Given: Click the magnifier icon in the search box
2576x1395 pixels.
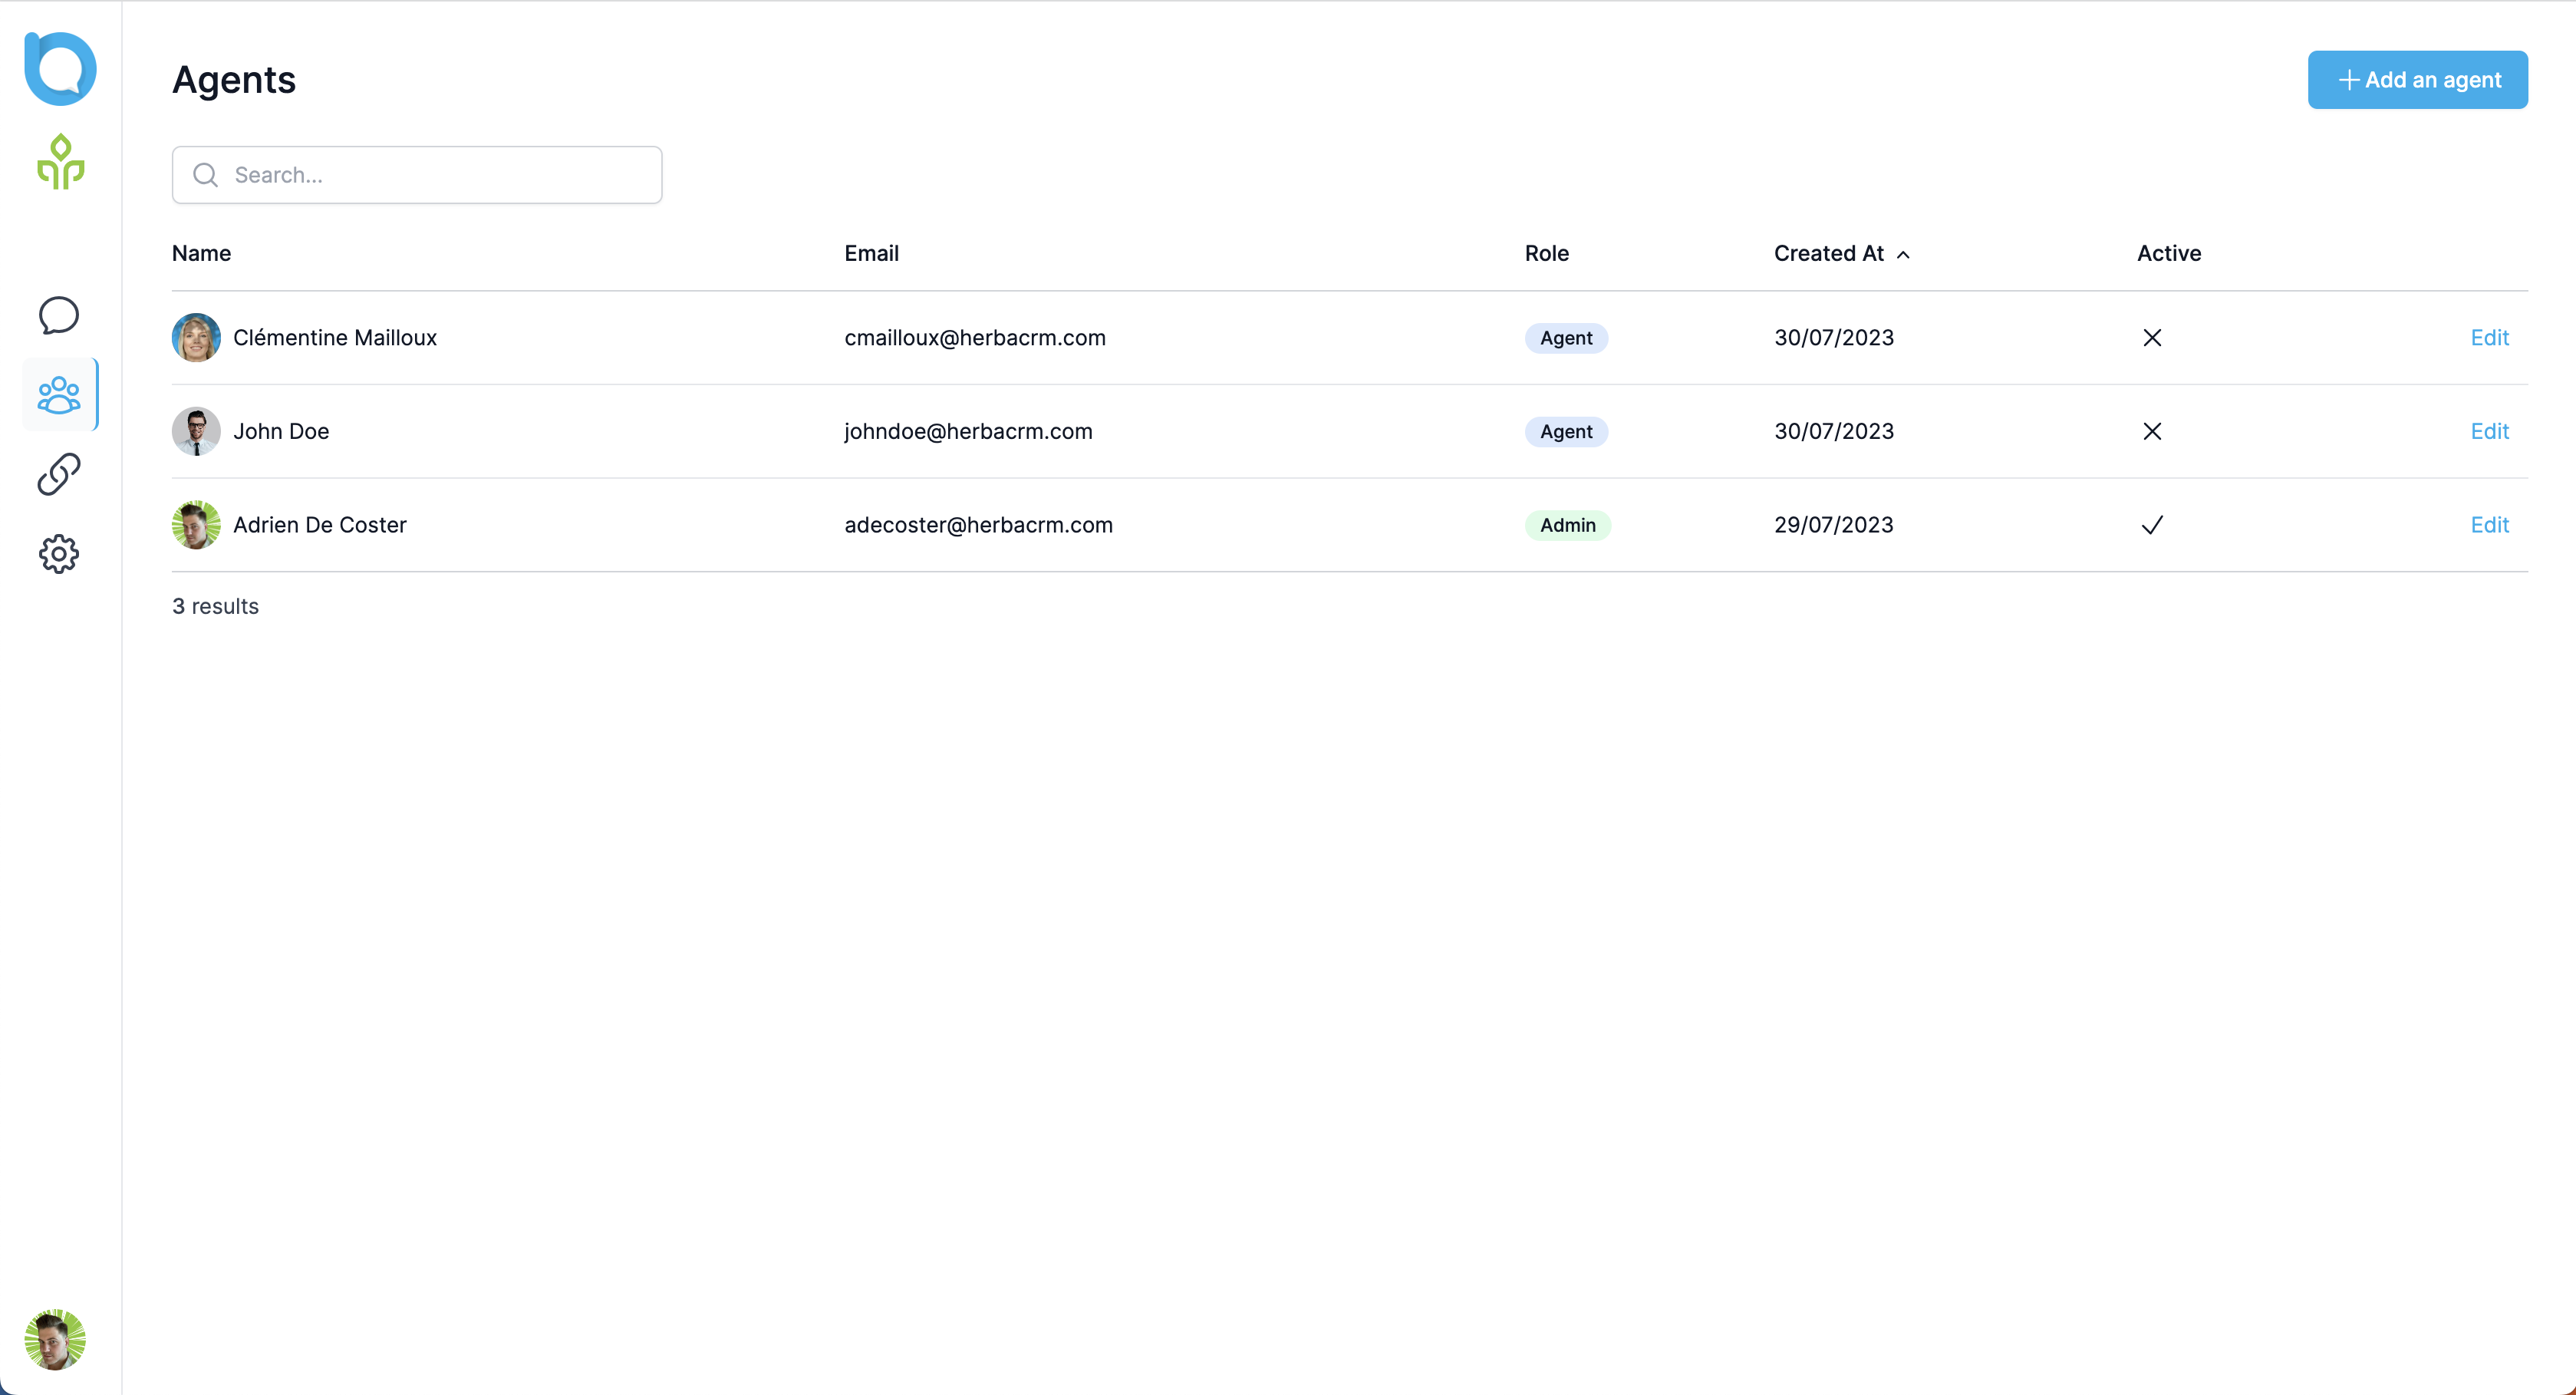Looking at the screenshot, I should (205, 175).
